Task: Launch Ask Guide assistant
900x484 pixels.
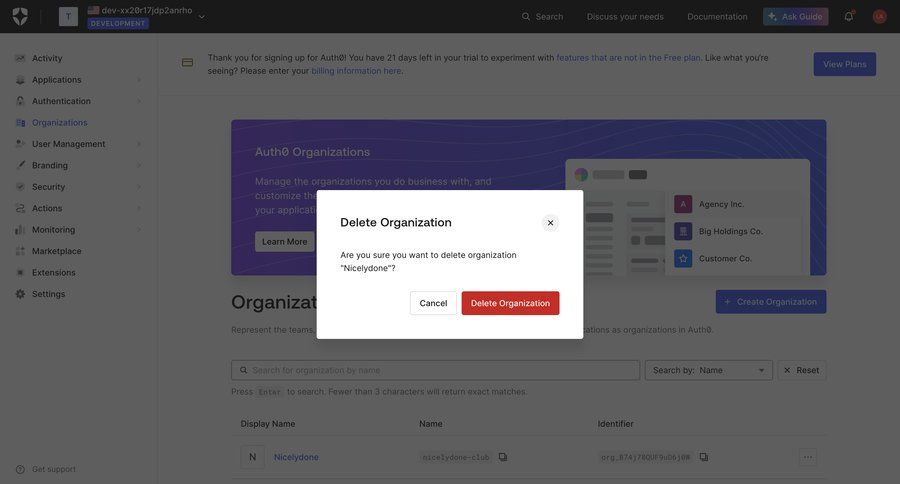Action: (x=796, y=17)
